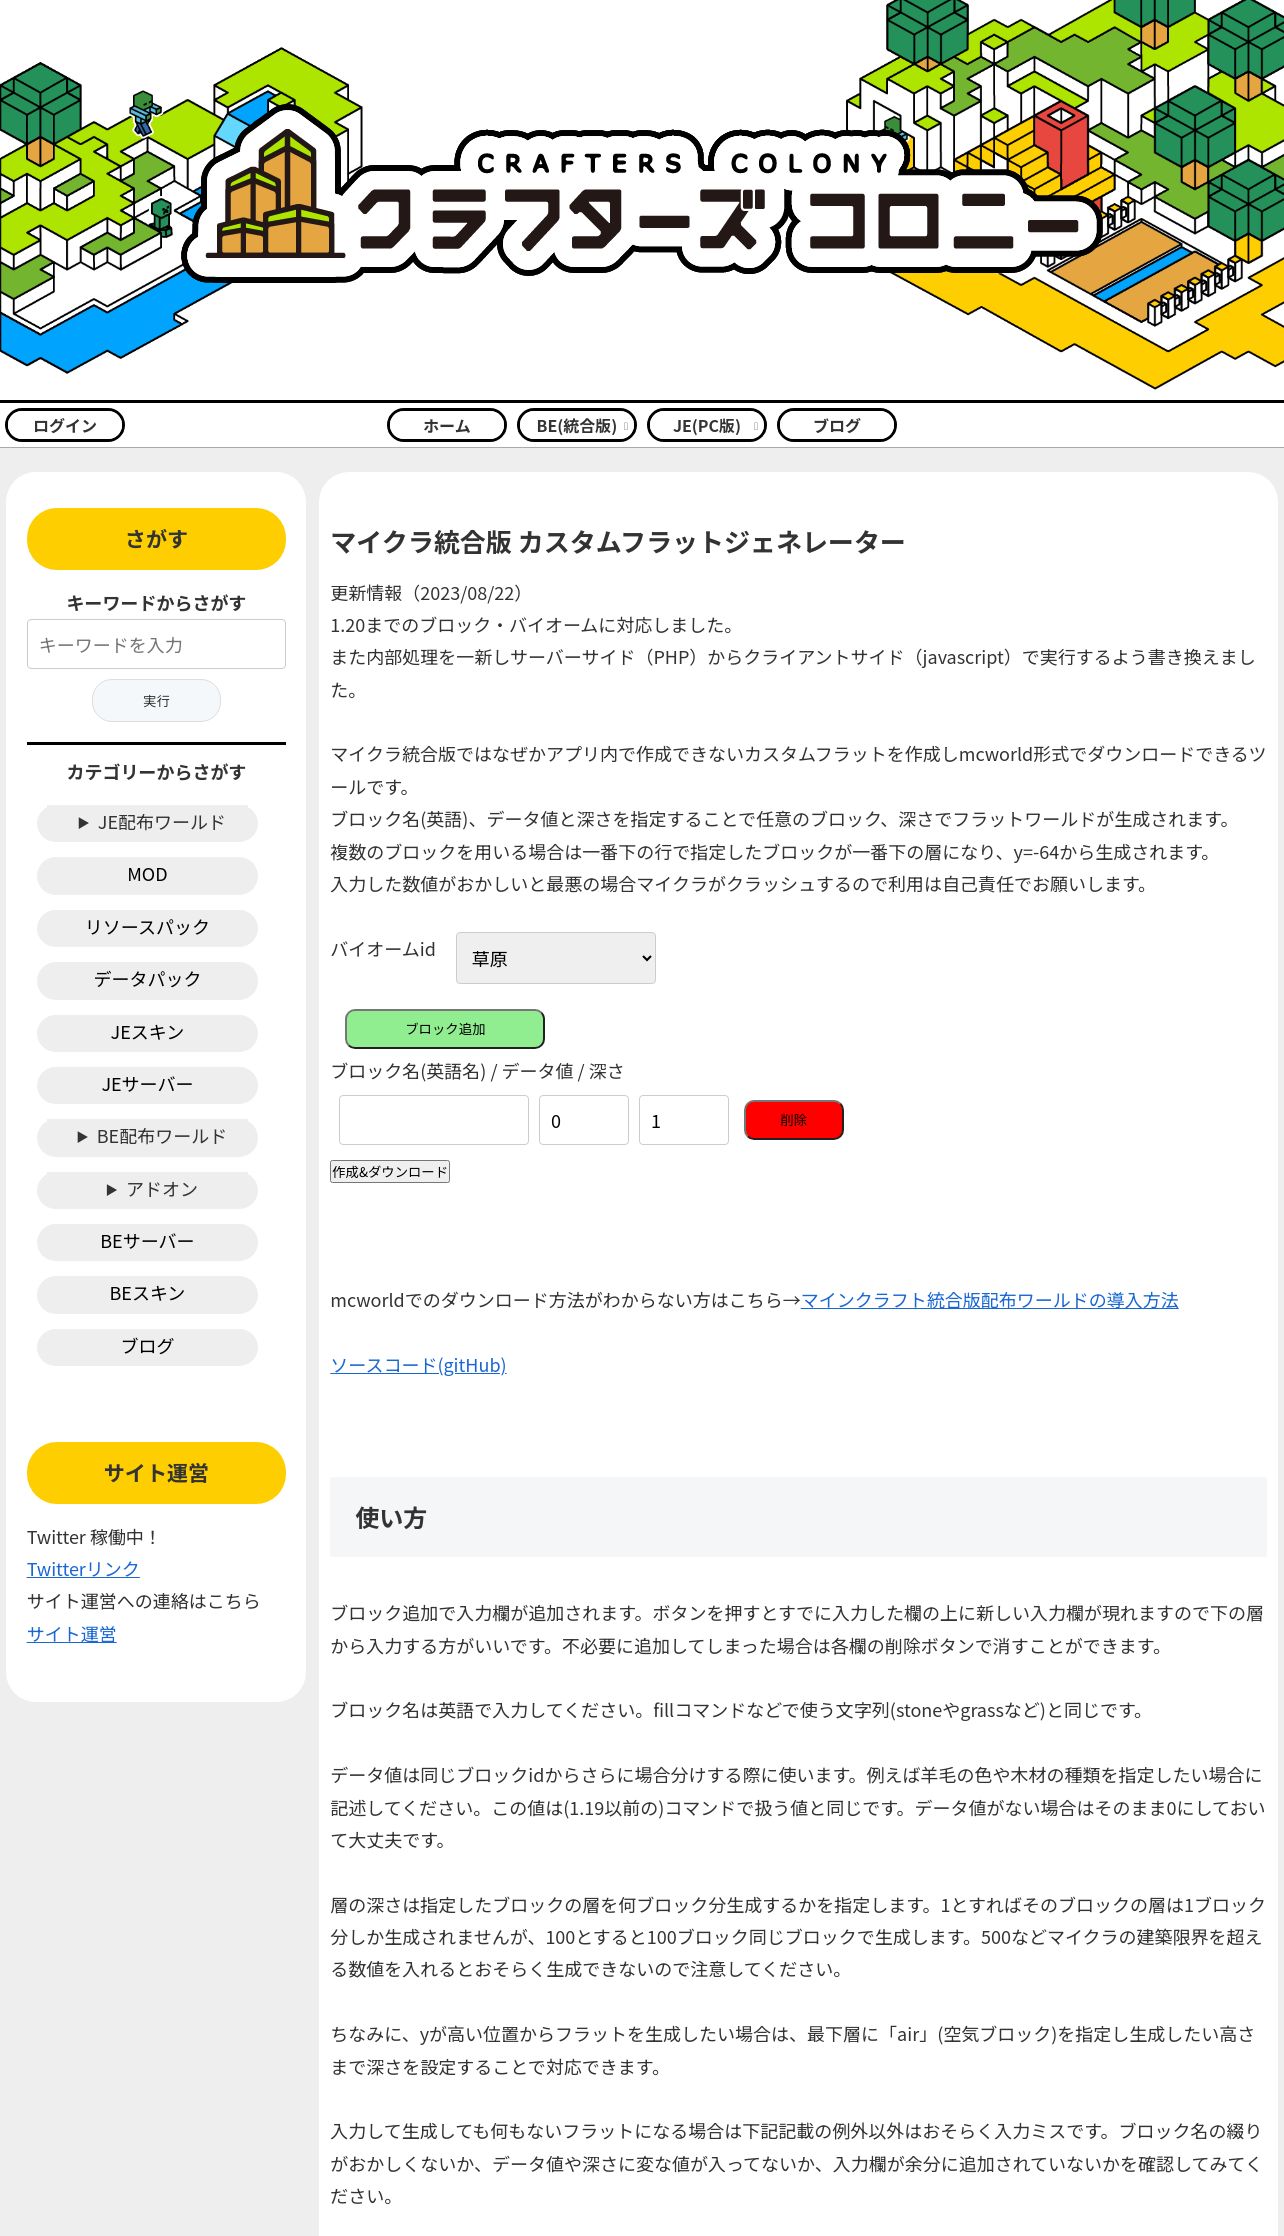Open the MOD category

(x=147, y=875)
